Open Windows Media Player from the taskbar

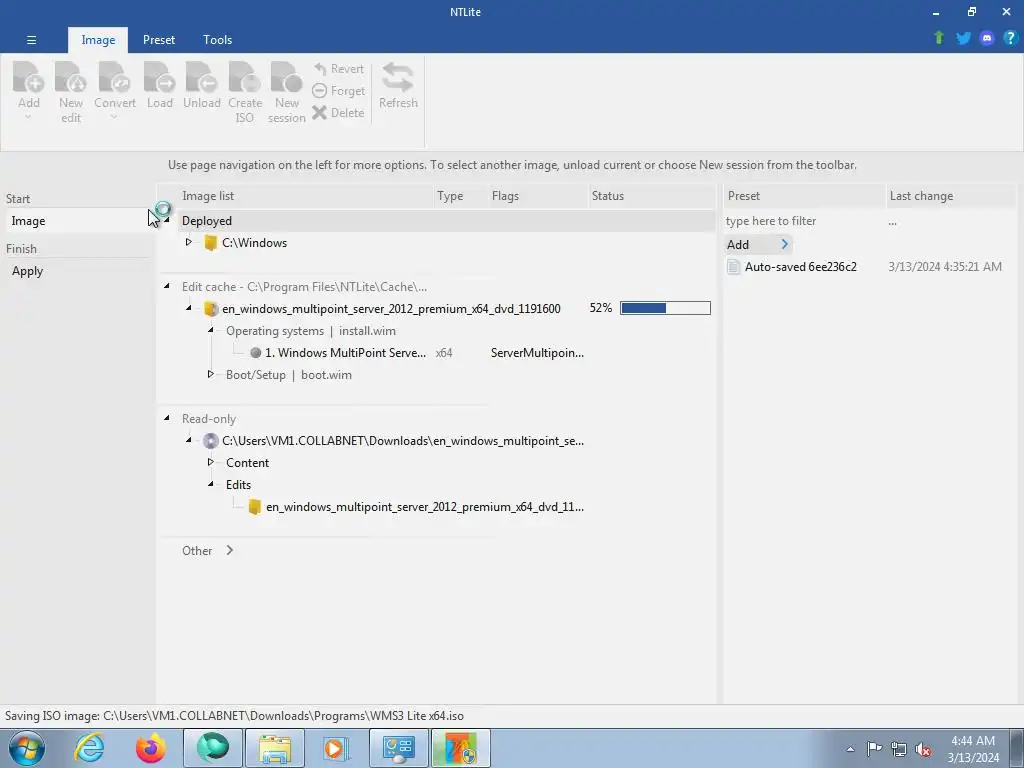pos(336,748)
